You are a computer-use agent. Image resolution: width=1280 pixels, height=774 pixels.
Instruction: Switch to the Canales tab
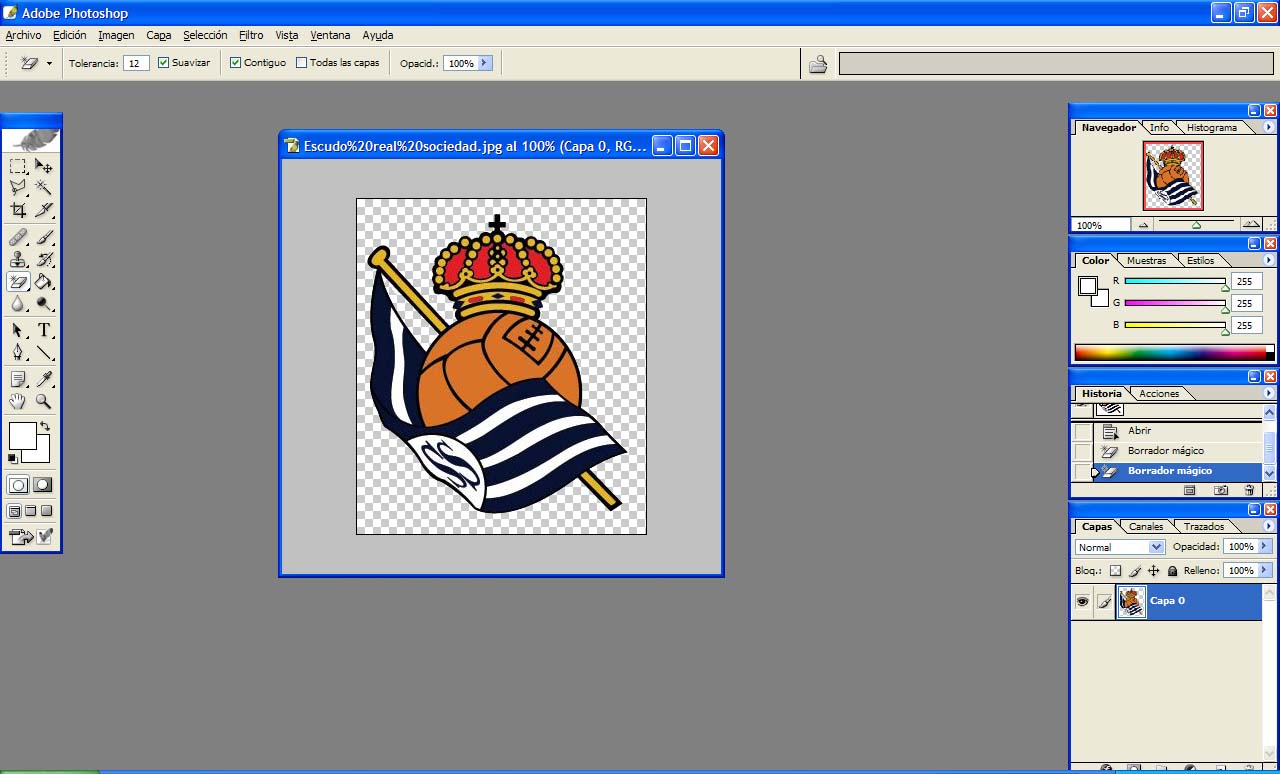[x=1146, y=527]
